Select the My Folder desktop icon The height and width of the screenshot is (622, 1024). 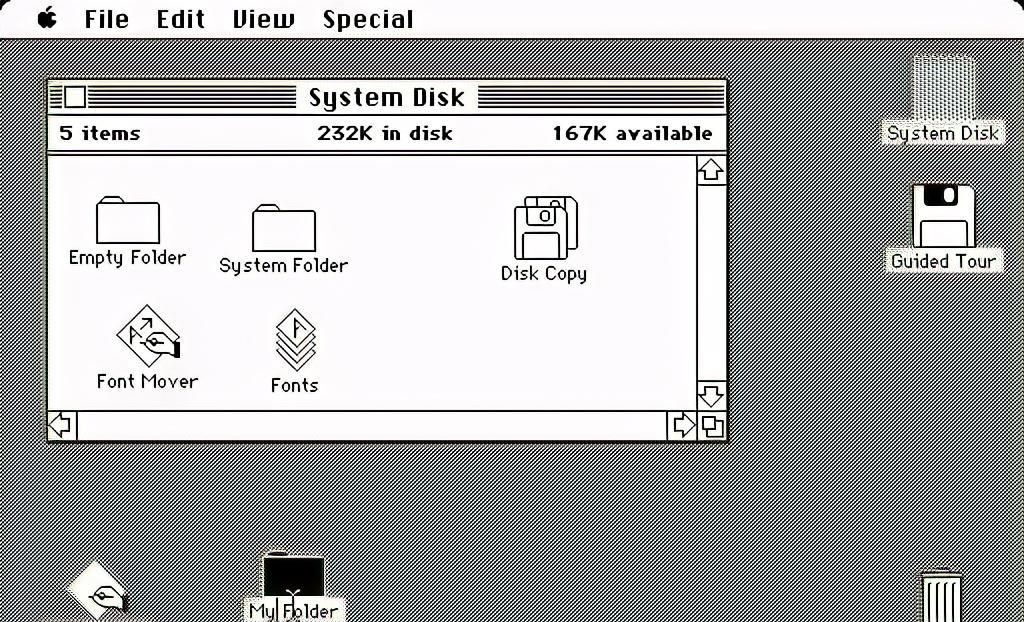[293, 576]
